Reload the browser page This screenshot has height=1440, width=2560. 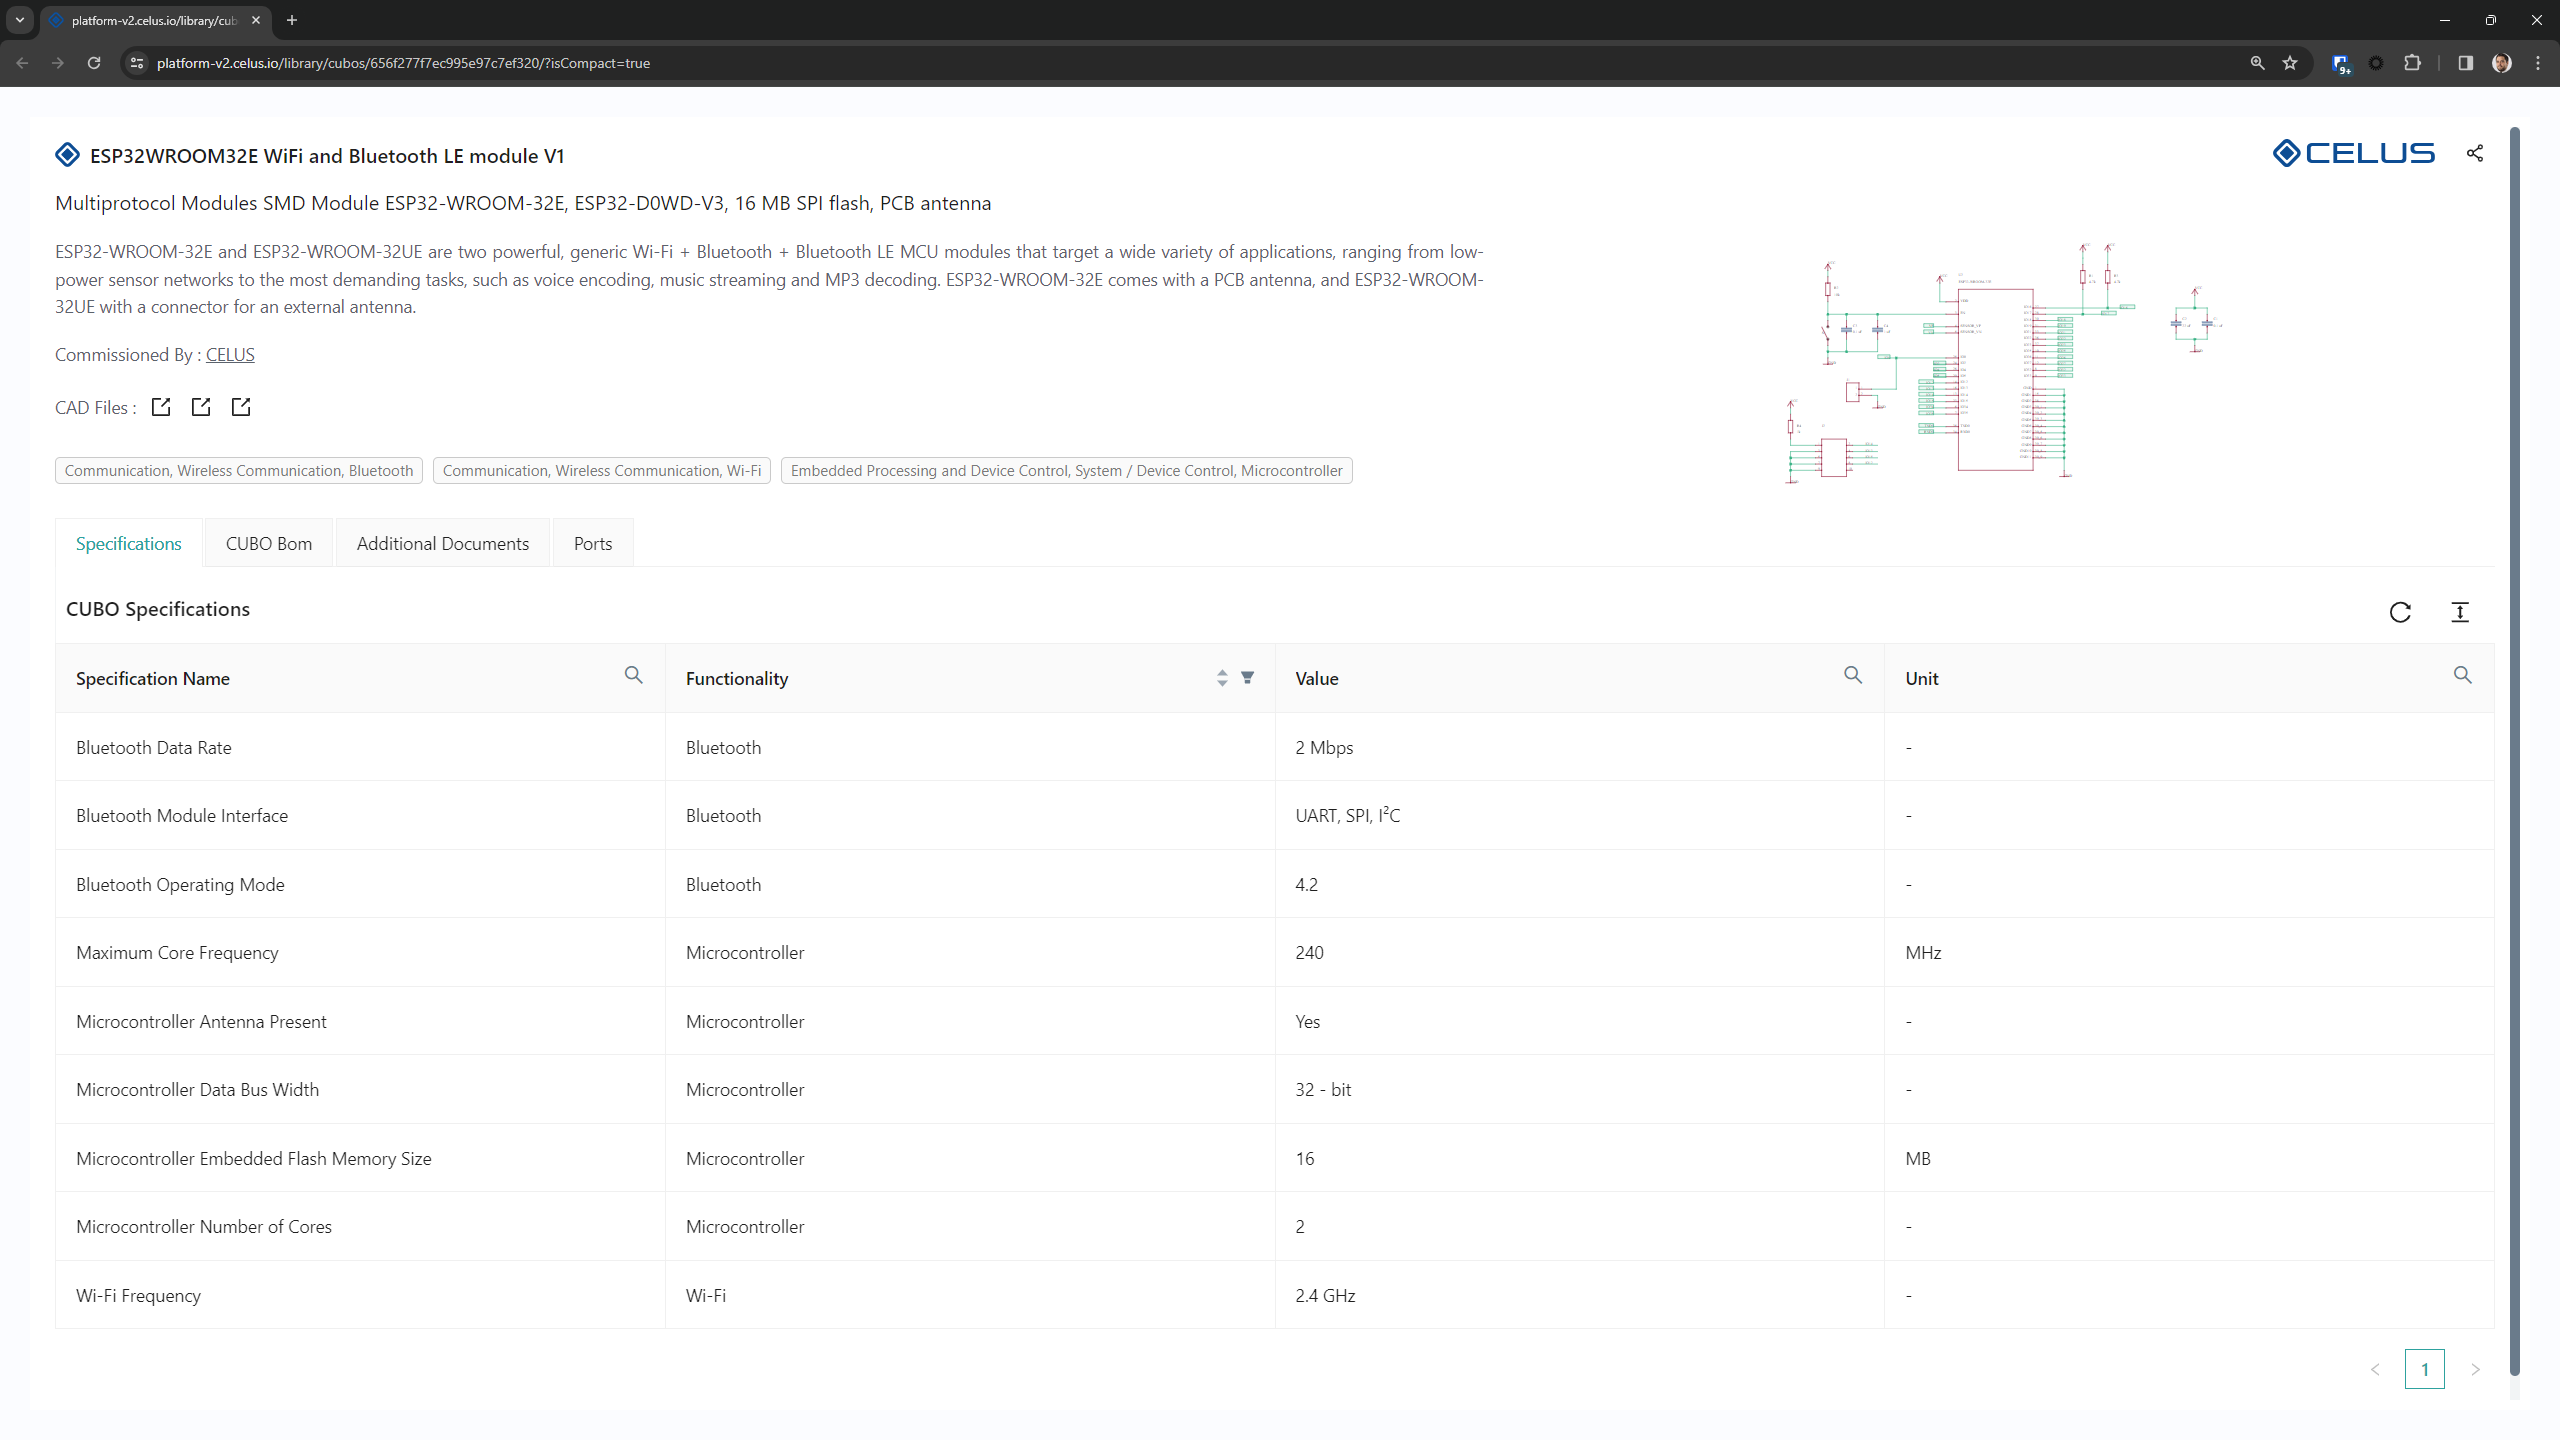[x=94, y=63]
